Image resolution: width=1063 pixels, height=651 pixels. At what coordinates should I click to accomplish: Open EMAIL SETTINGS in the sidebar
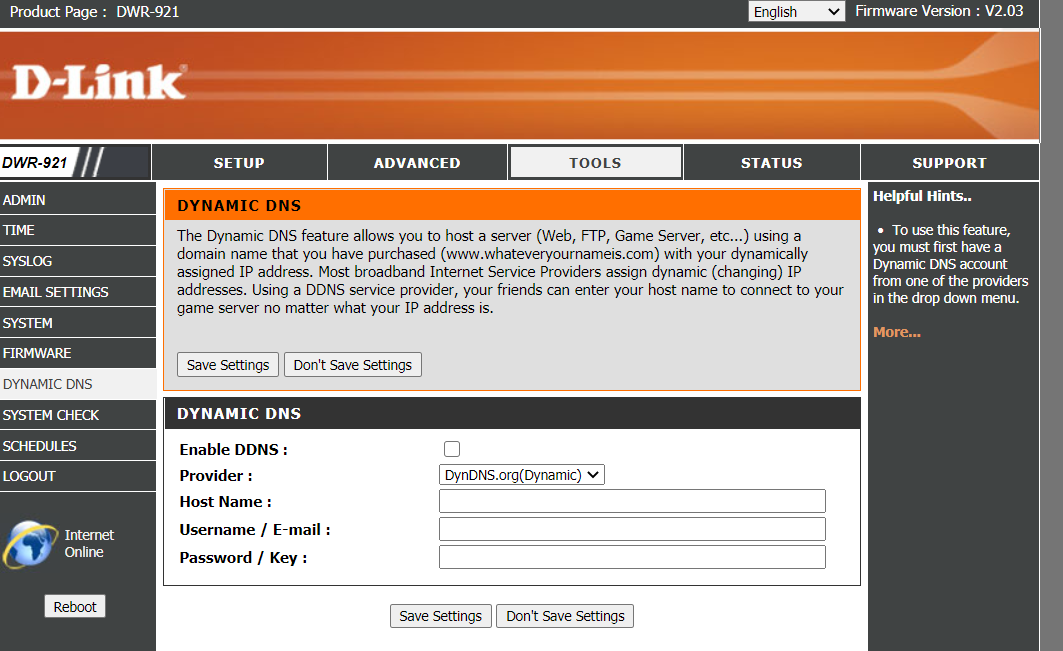pos(78,292)
